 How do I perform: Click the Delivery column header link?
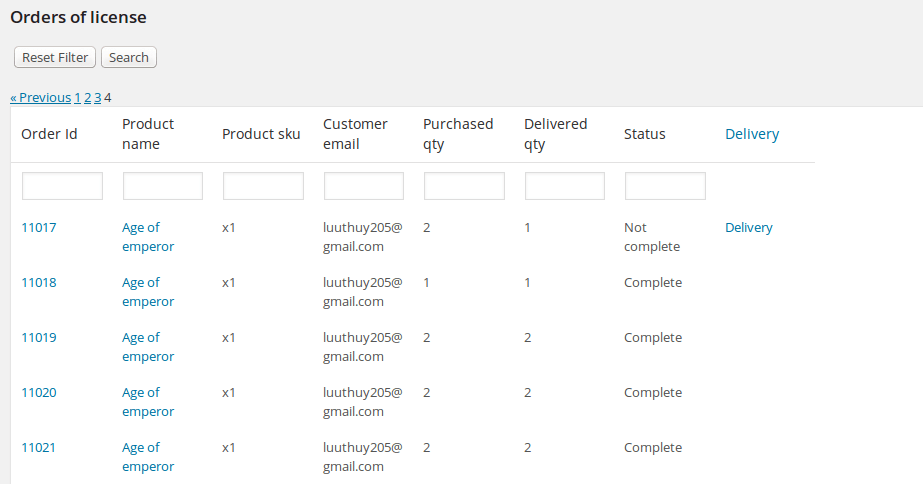point(751,134)
